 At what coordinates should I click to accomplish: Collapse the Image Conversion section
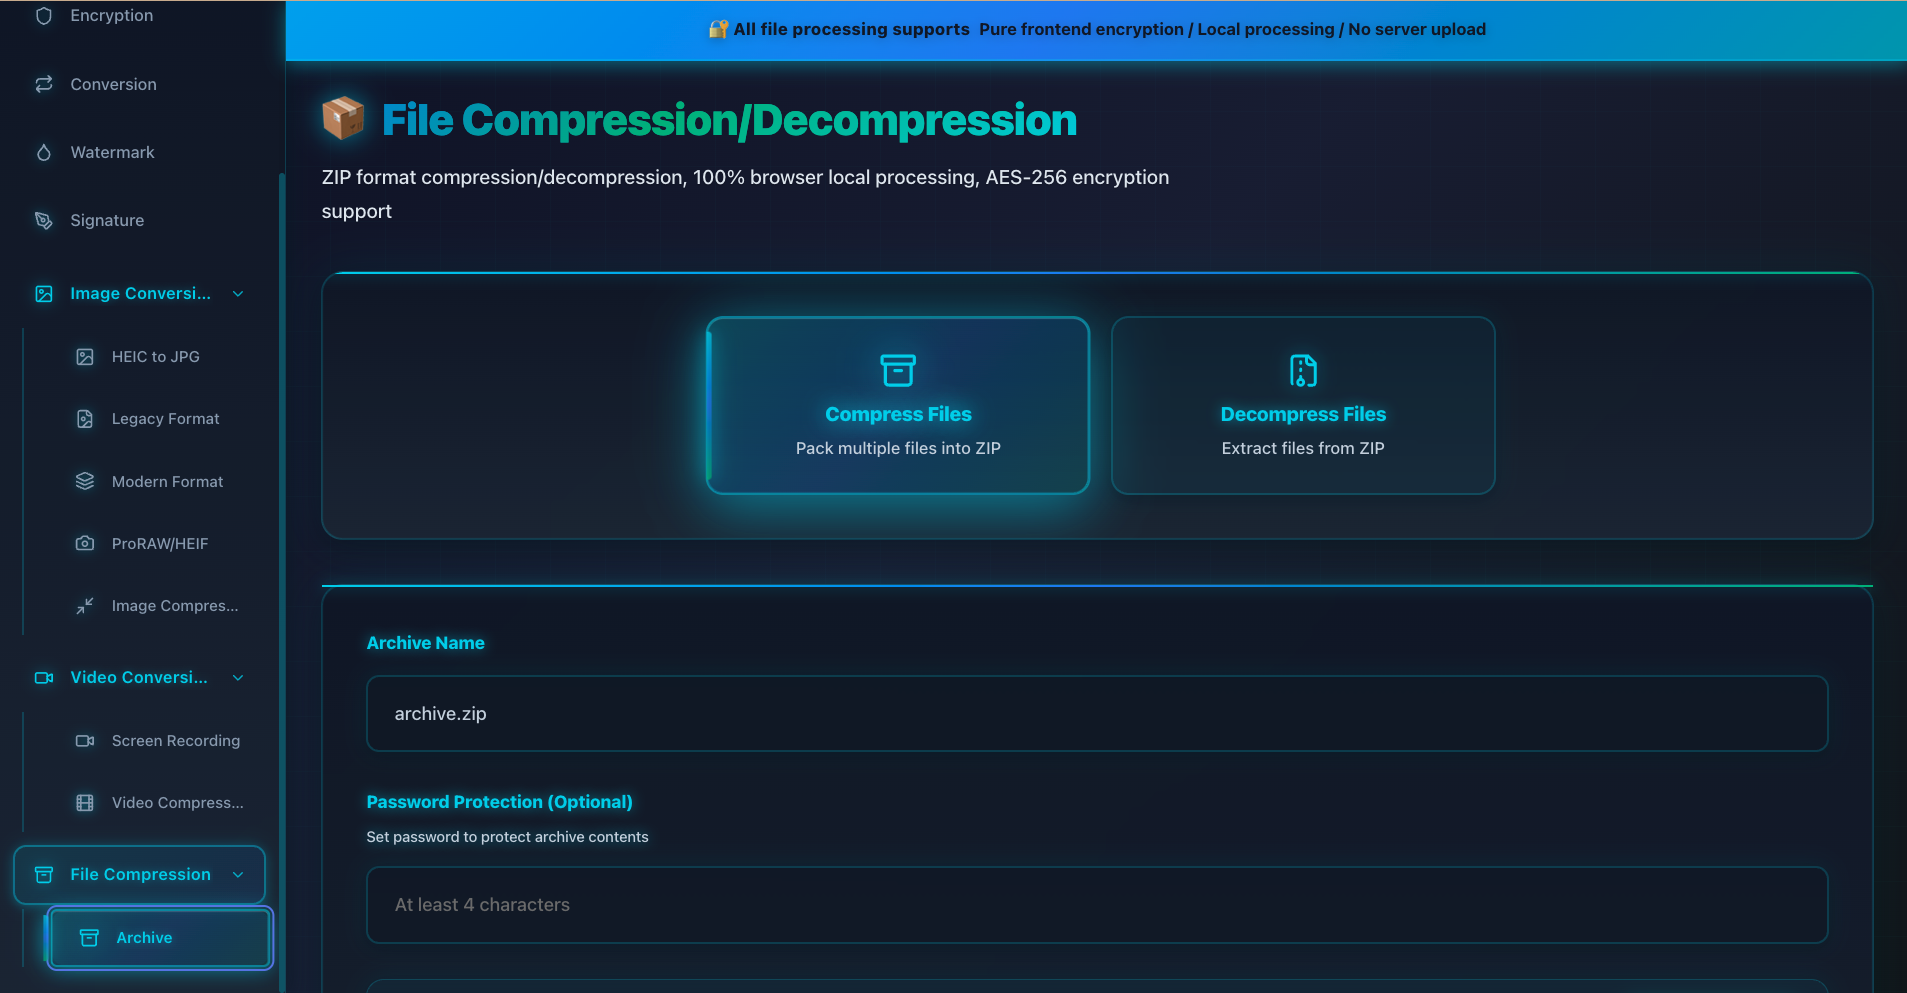(x=238, y=293)
